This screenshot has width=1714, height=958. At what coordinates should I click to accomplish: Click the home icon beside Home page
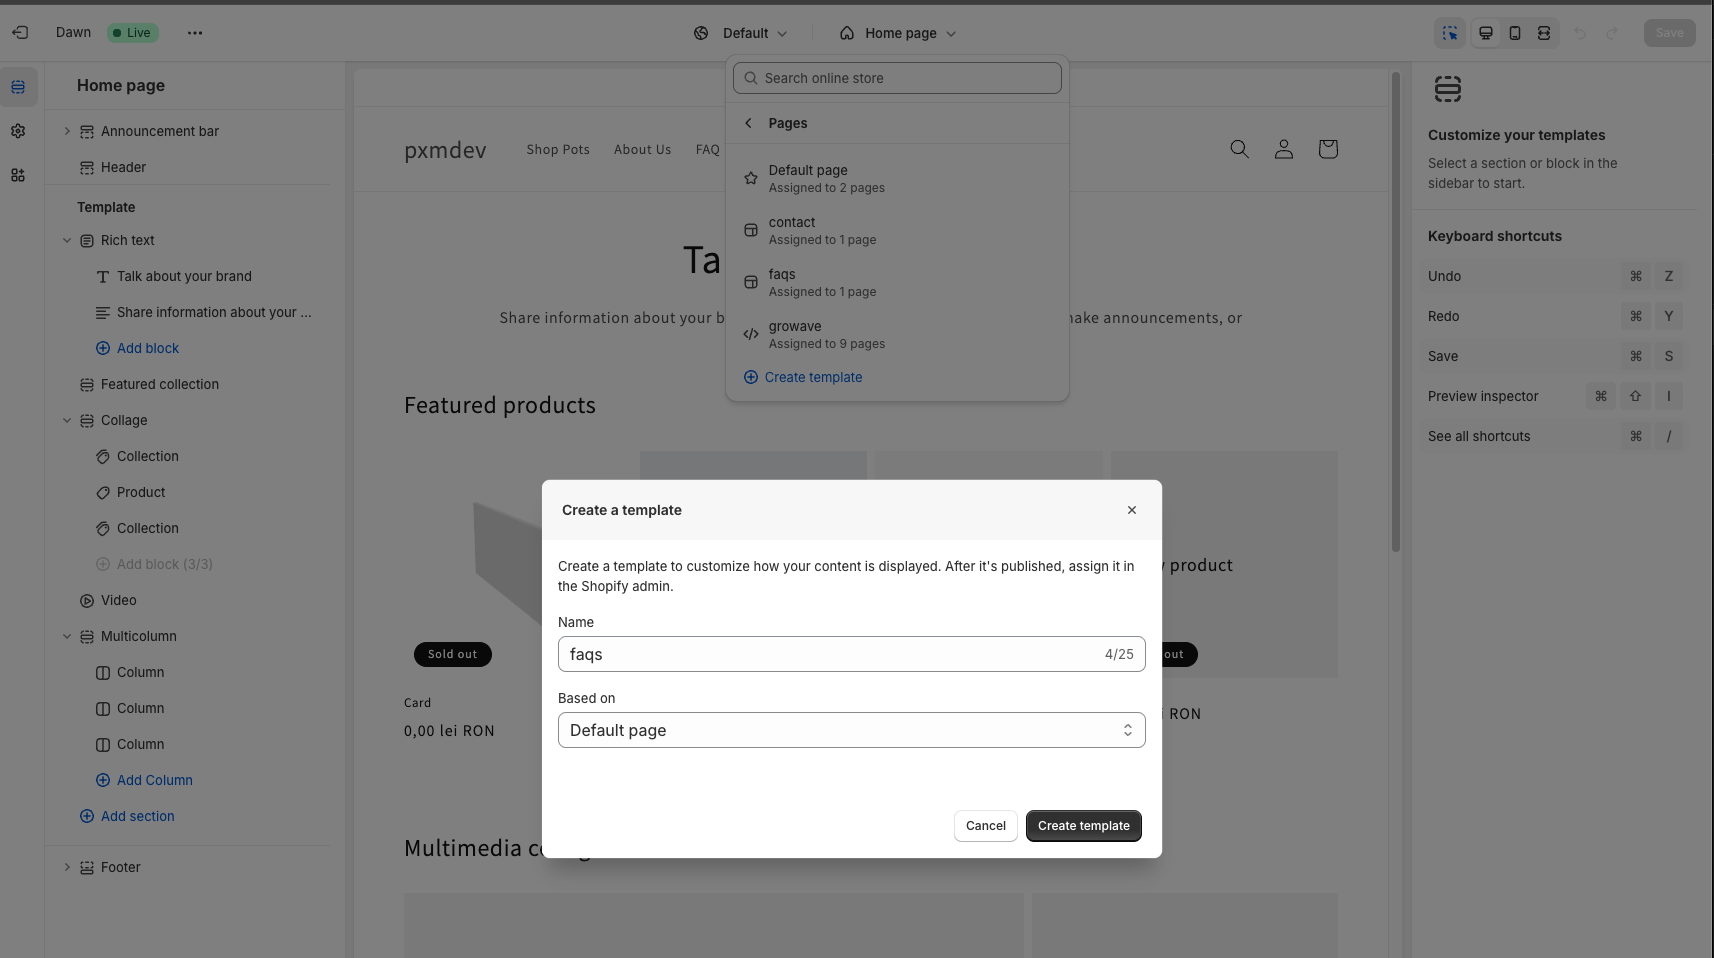pos(847,33)
